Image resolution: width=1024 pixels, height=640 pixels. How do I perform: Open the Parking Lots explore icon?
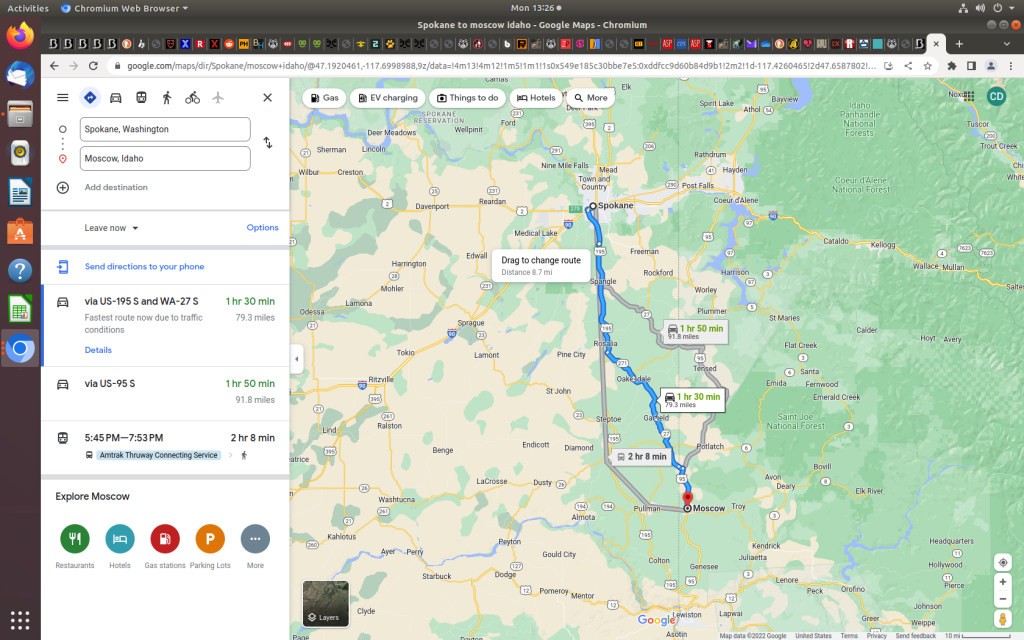(x=210, y=539)
